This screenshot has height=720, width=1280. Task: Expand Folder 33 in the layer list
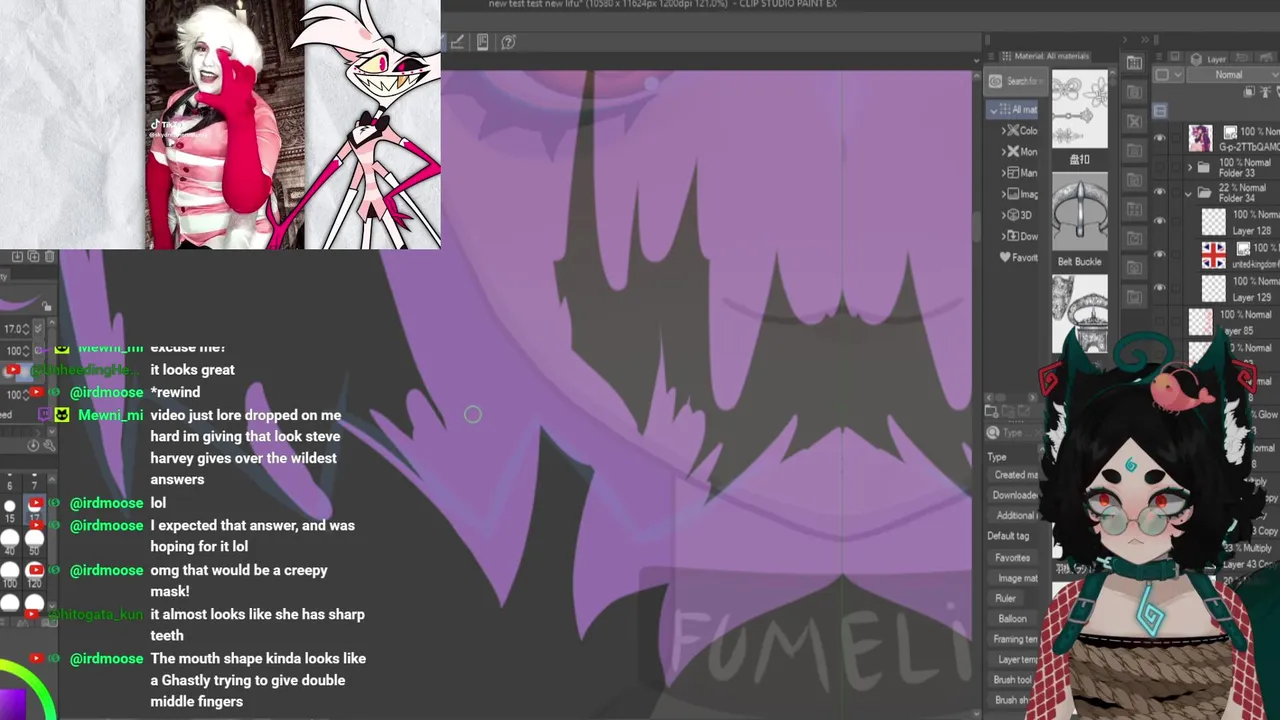click(1189, 167)
